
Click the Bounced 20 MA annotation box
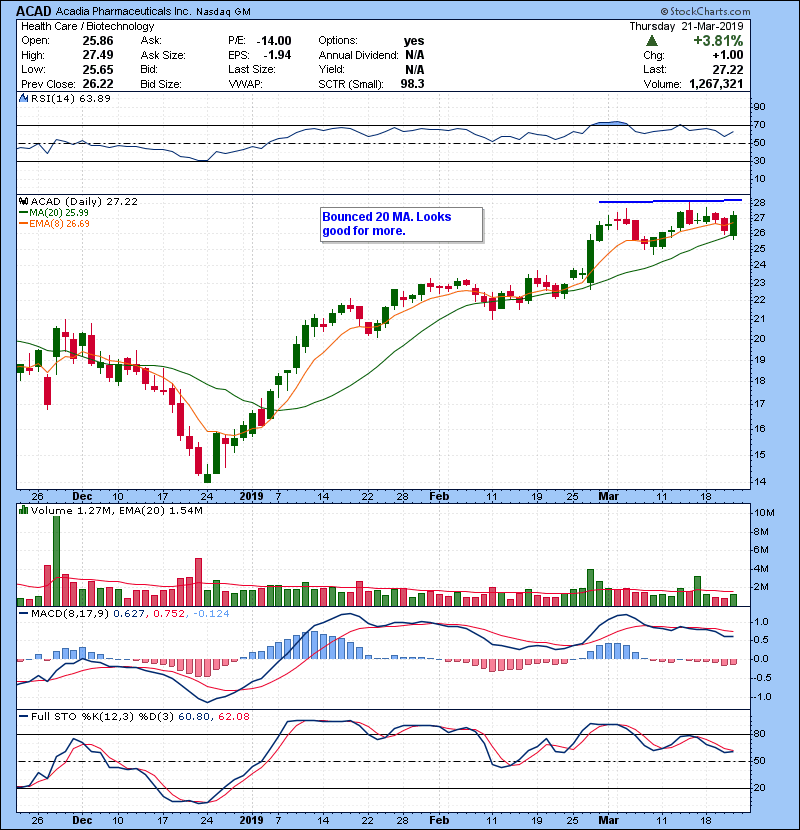tap(402, 224)
